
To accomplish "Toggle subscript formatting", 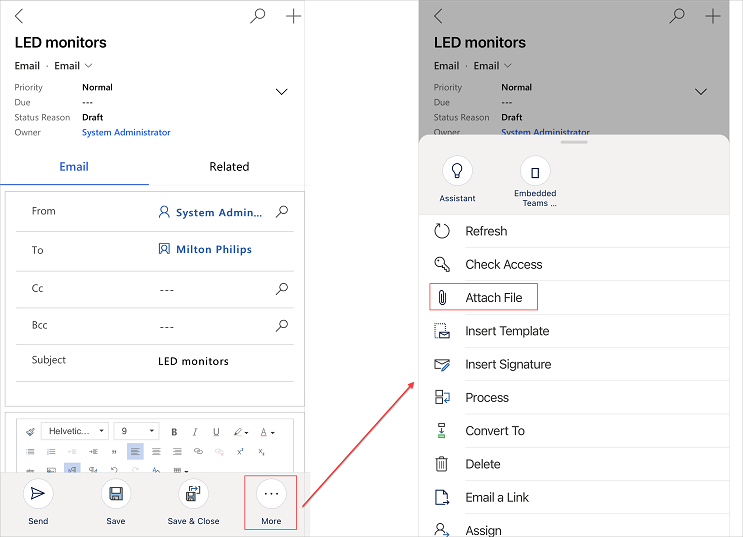I will 261,452.
